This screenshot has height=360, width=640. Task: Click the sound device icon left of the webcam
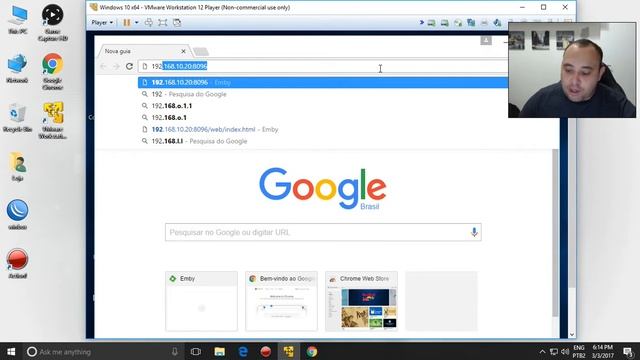[497, 23]
